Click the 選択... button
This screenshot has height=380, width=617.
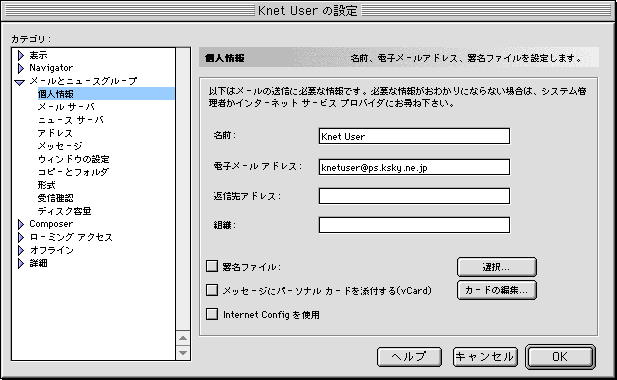click(497, 267)
